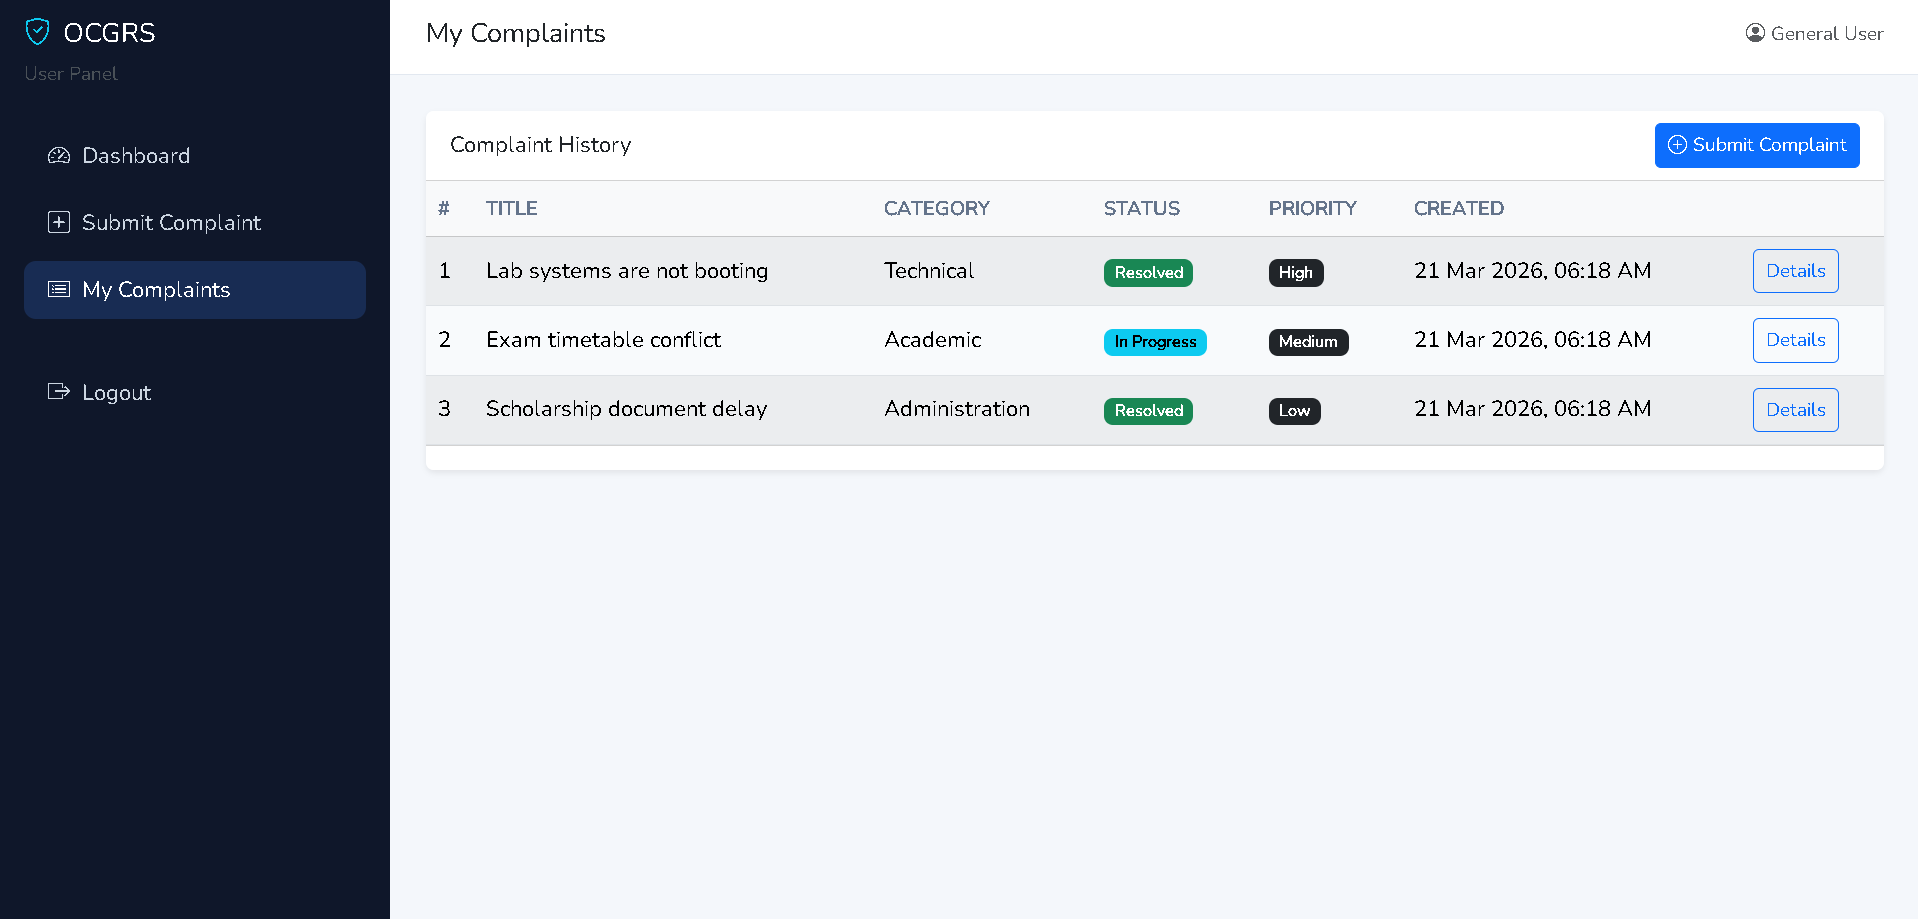The width and height of the screenshot is (1918, 919).
Task: View Details for Lab systems are not booting
Action: click(x=1795, y=271)
